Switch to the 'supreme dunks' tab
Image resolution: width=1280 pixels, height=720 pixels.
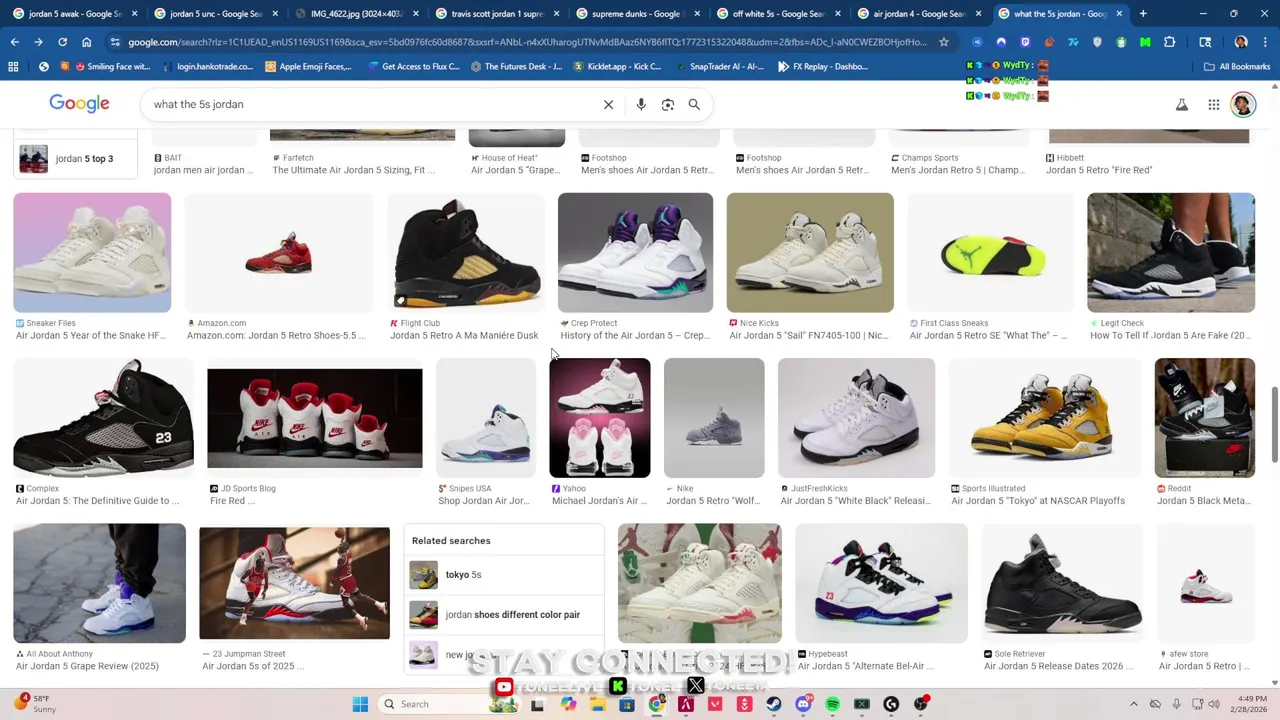[x=637, y=14]
